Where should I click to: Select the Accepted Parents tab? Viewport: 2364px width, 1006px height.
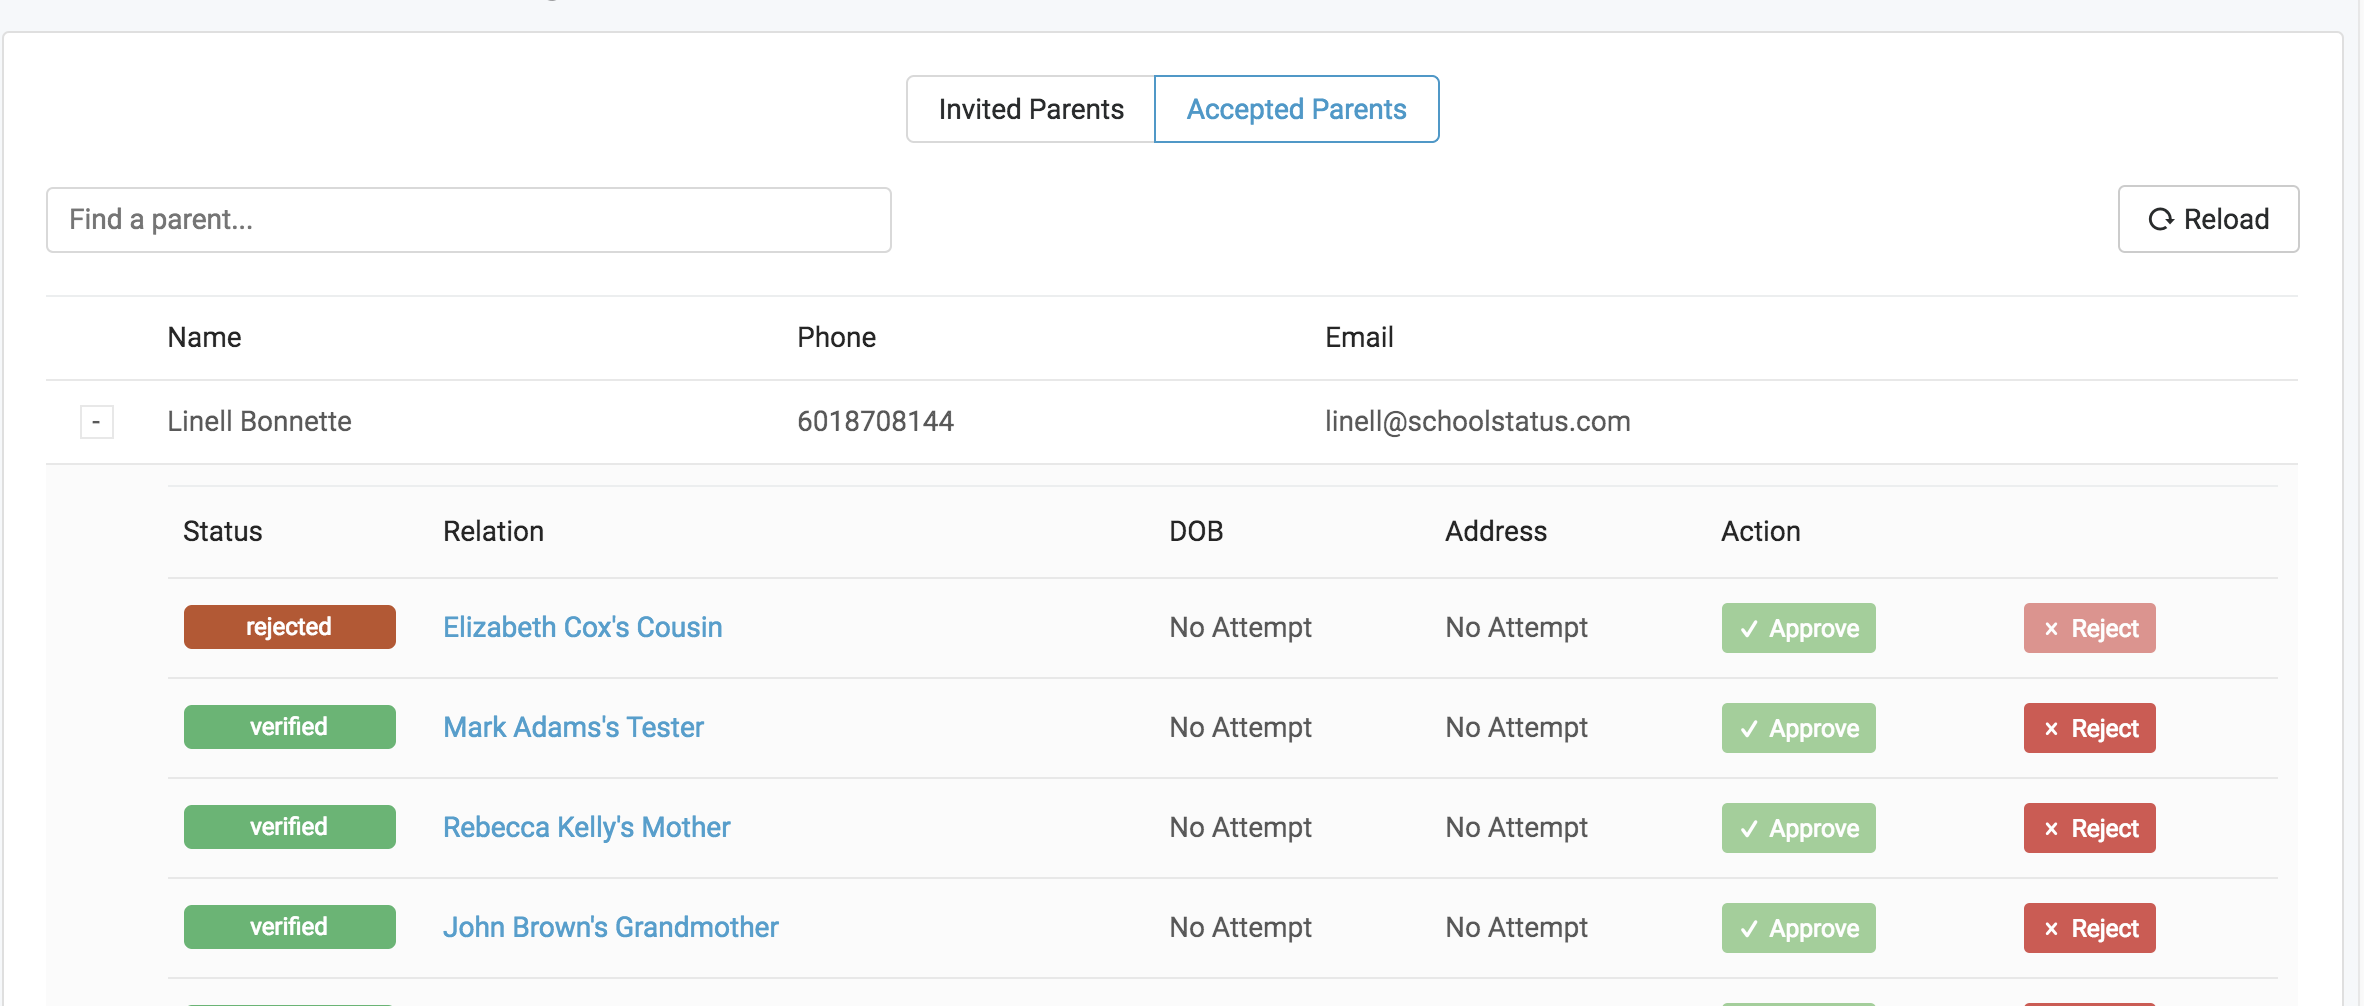click(x=1296, y=109)
